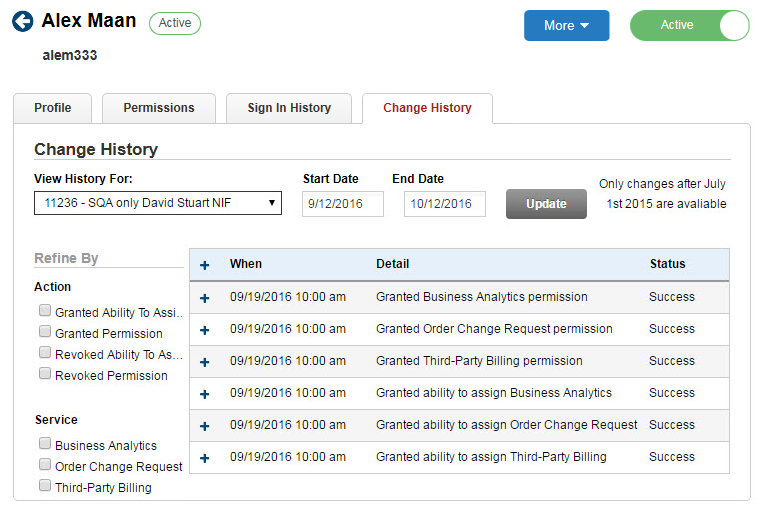Tick the Revoked Permission checkbox
The width and height of the screenshot is (760, 511).
(45, 374)
